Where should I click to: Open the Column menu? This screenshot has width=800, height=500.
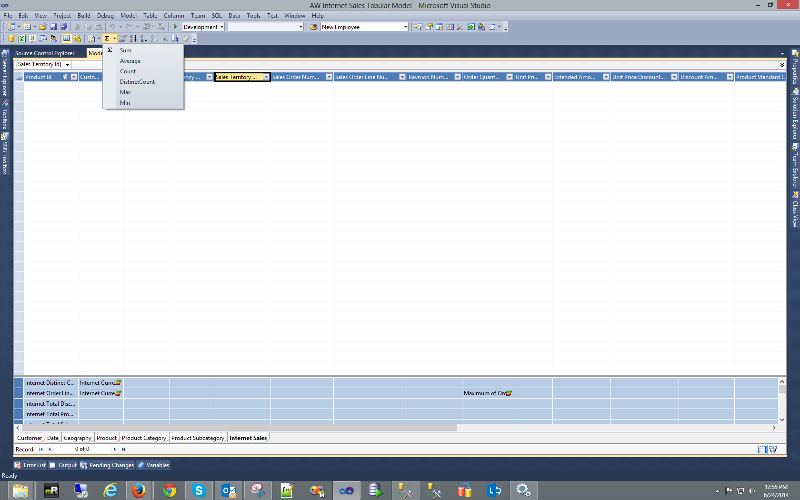173,16
